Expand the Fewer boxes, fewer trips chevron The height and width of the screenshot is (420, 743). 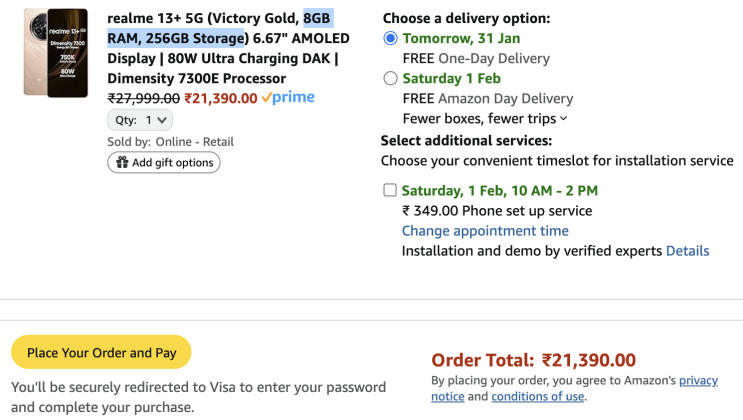pyautogui.click(x=564, y=119)
